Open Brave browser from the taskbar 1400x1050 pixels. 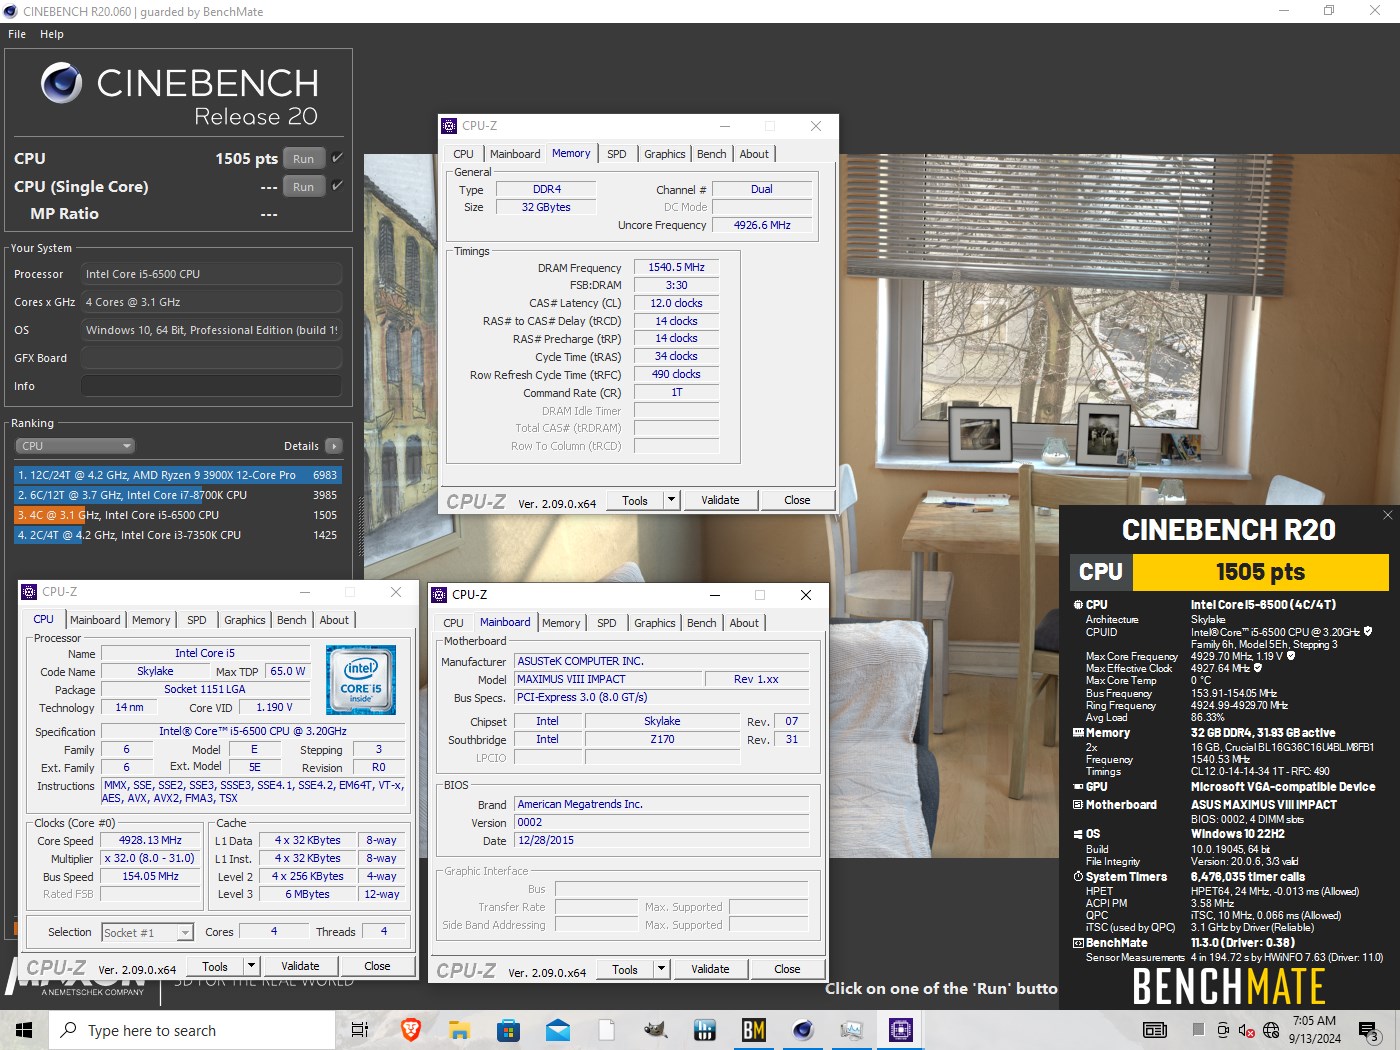click(410, 1030)
